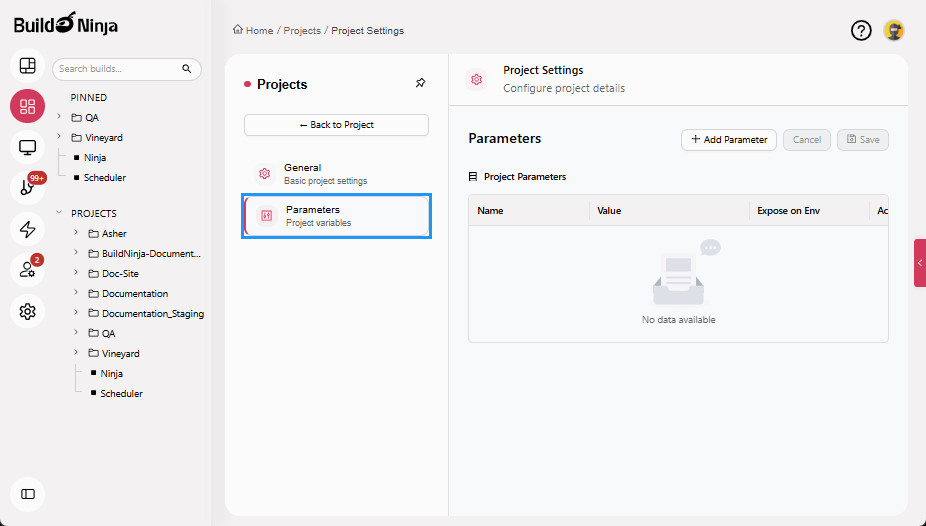This screenshot has height=526, width=926.
Task: Click Add Parameter button
Action: click(729, 140)
